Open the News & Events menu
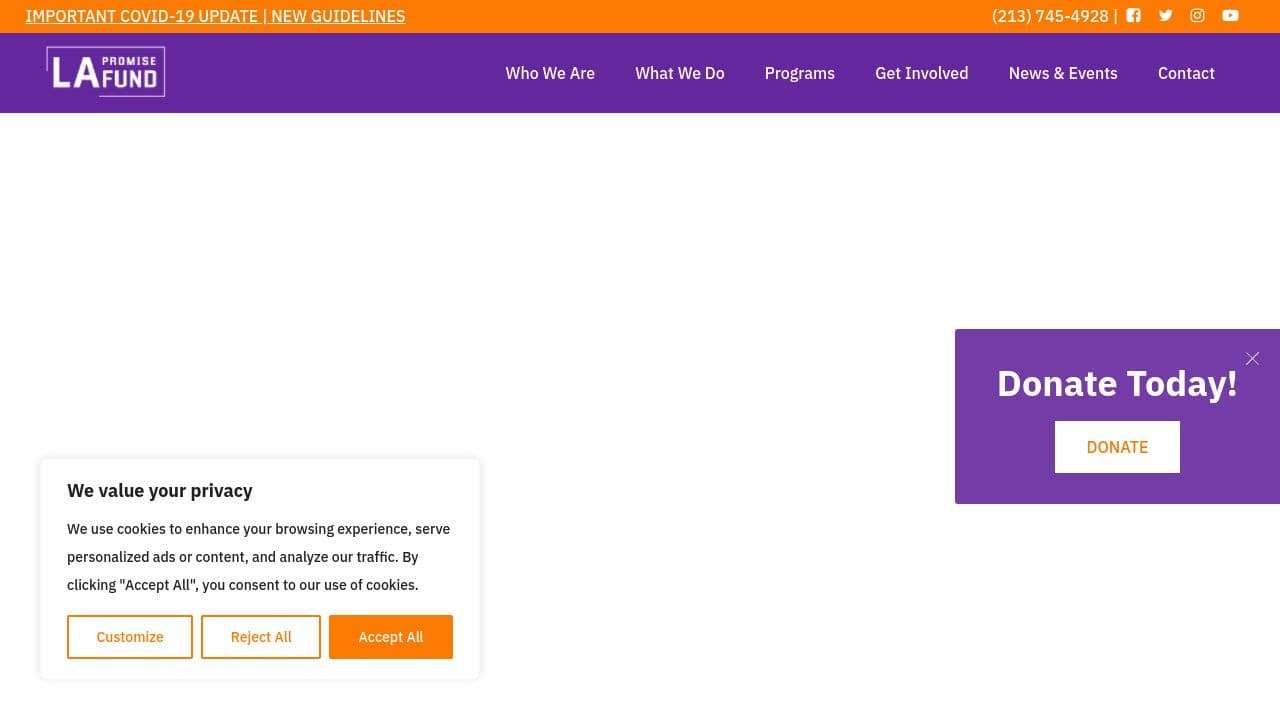The width and height of the screenshot is (1280, 720). point(1063,73)
